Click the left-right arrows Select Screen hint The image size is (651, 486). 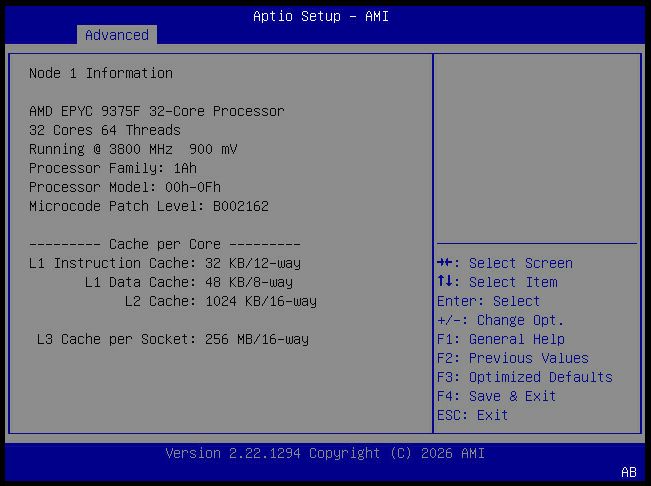click(505, 263)
